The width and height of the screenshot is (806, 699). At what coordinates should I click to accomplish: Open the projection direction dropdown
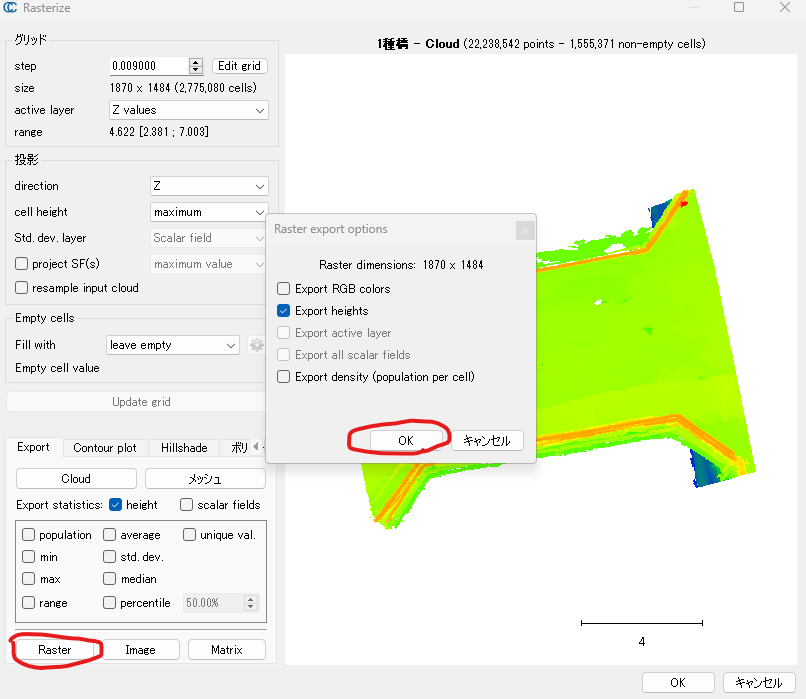209,186
